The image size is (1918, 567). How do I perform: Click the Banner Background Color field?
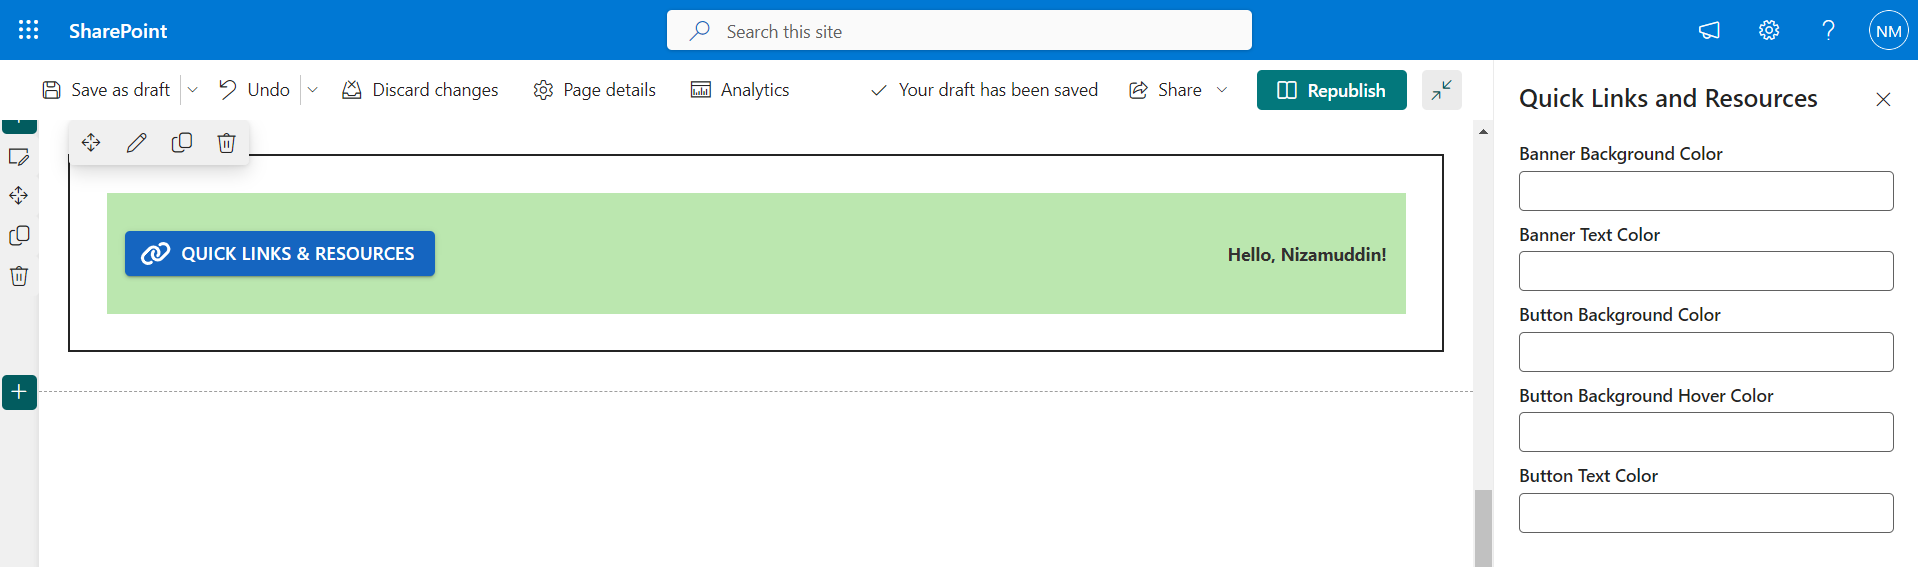pos(1706,191)
